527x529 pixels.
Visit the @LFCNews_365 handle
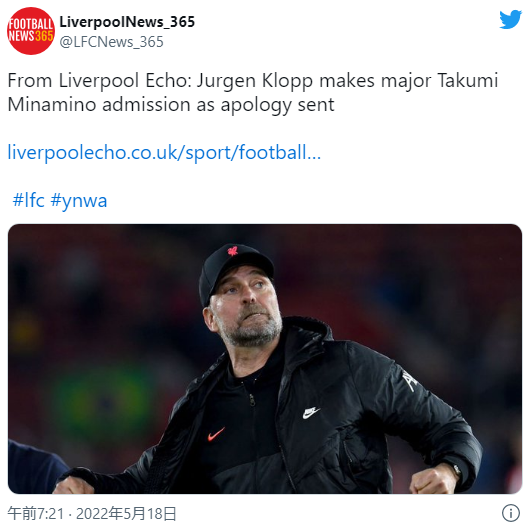111,42
